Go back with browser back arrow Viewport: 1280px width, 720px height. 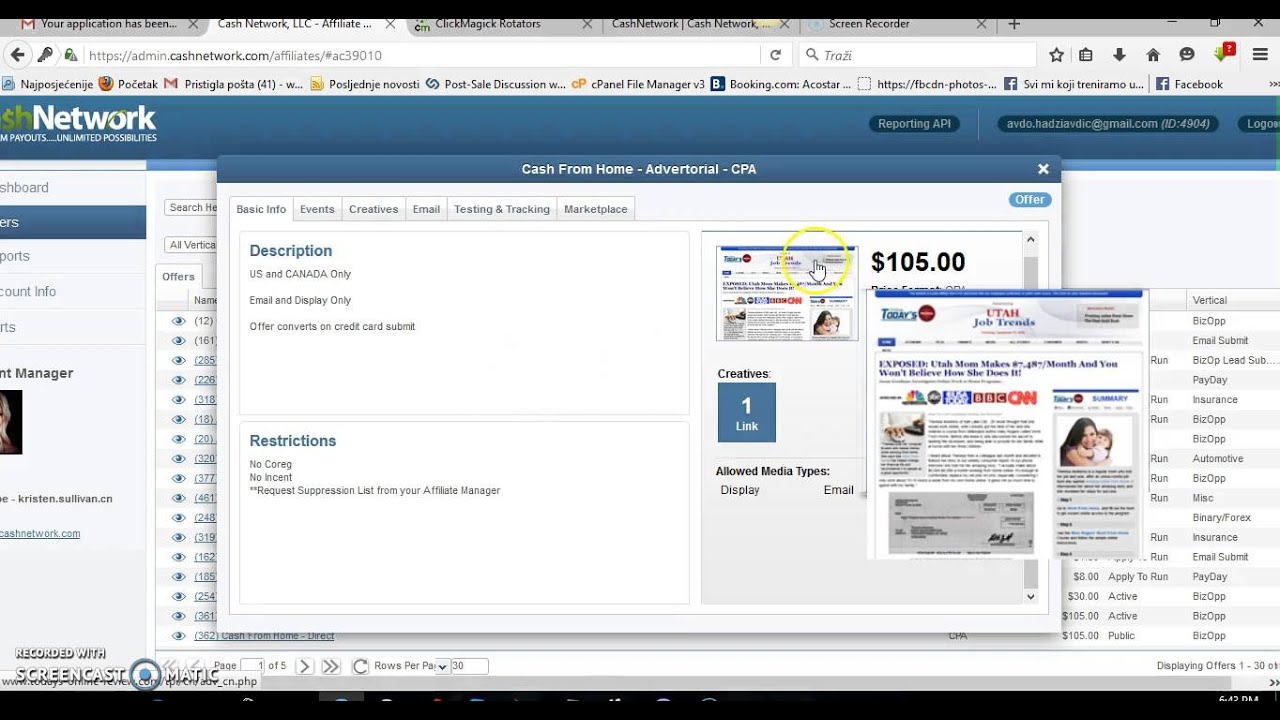(x=16, y=55)
